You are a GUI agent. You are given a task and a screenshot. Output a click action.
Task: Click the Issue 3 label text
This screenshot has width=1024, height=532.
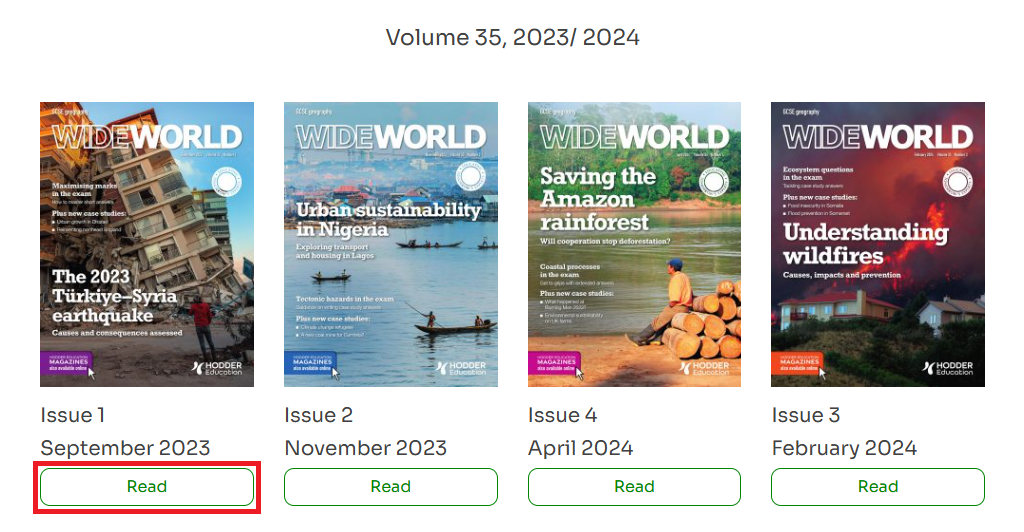[x=806, y=415]
